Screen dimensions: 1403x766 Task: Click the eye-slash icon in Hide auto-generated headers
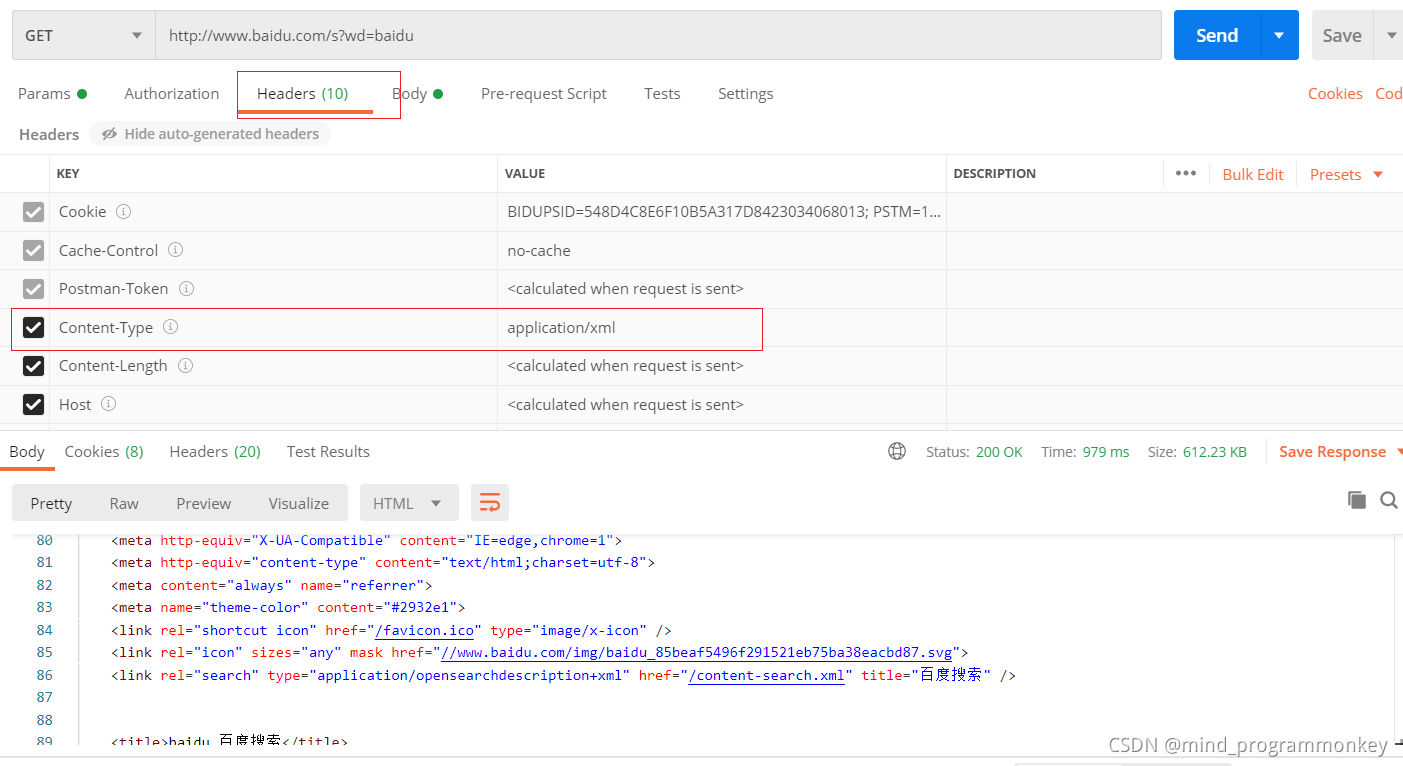108,134
